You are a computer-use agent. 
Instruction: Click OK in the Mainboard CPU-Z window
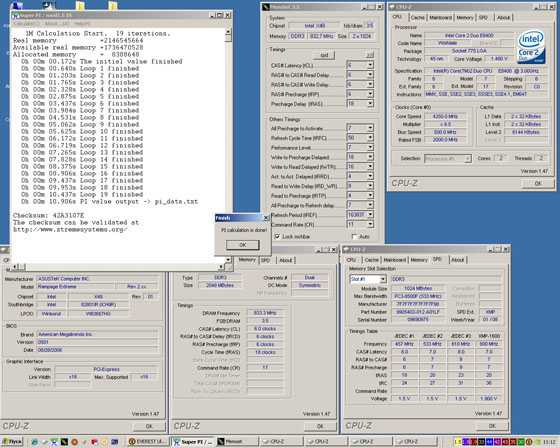(x=149, y=426)
